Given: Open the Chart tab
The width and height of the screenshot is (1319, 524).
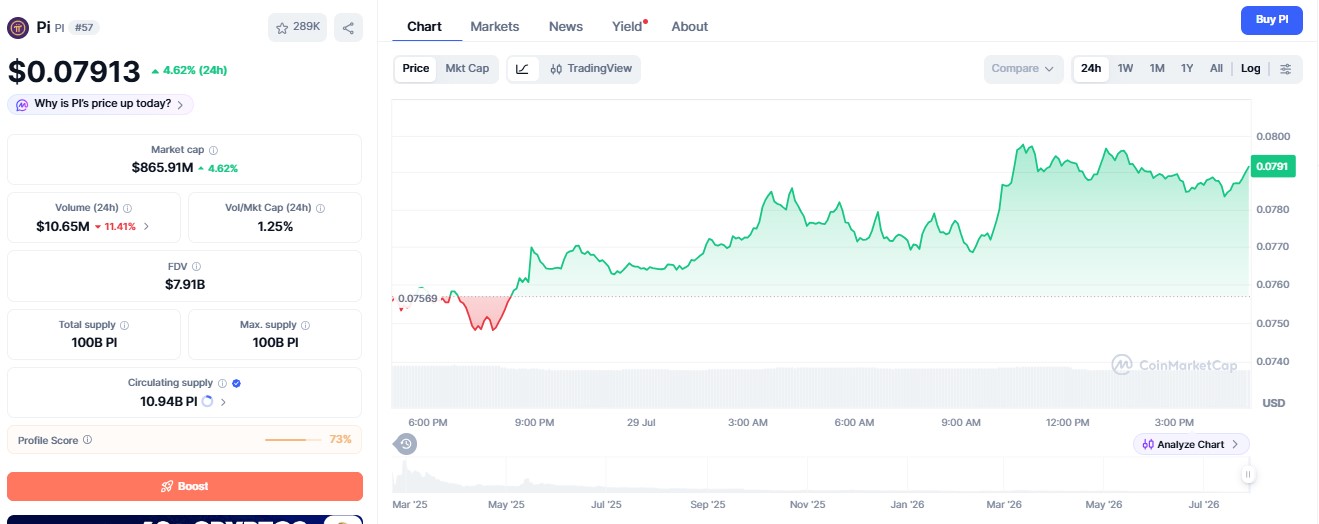Looking at the screenshot, I should pos(424,27).
